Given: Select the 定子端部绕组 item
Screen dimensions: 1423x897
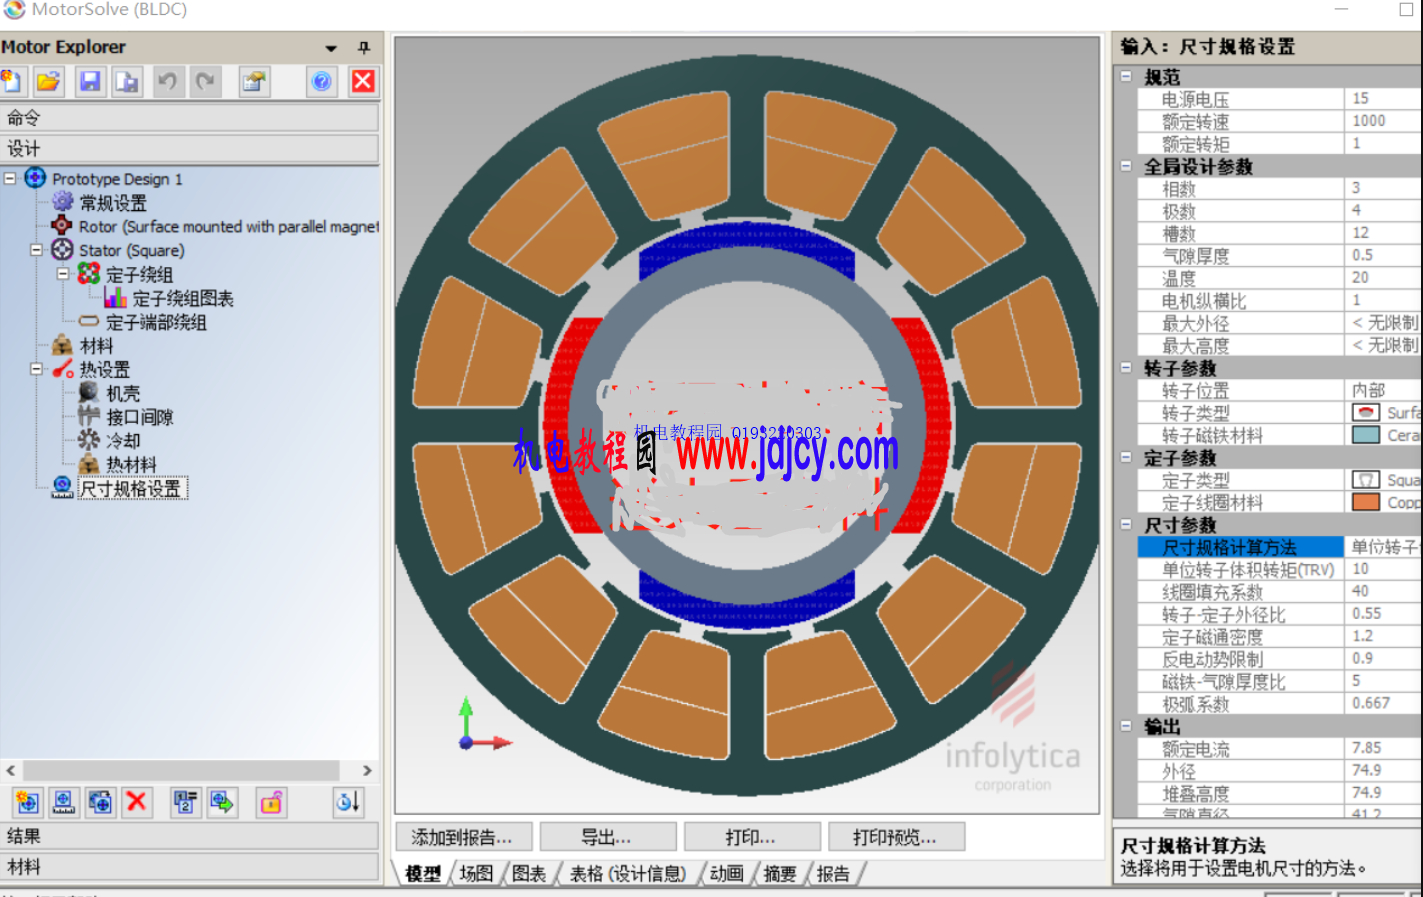Looking at the screenshot, I should (x=156, y=322).
